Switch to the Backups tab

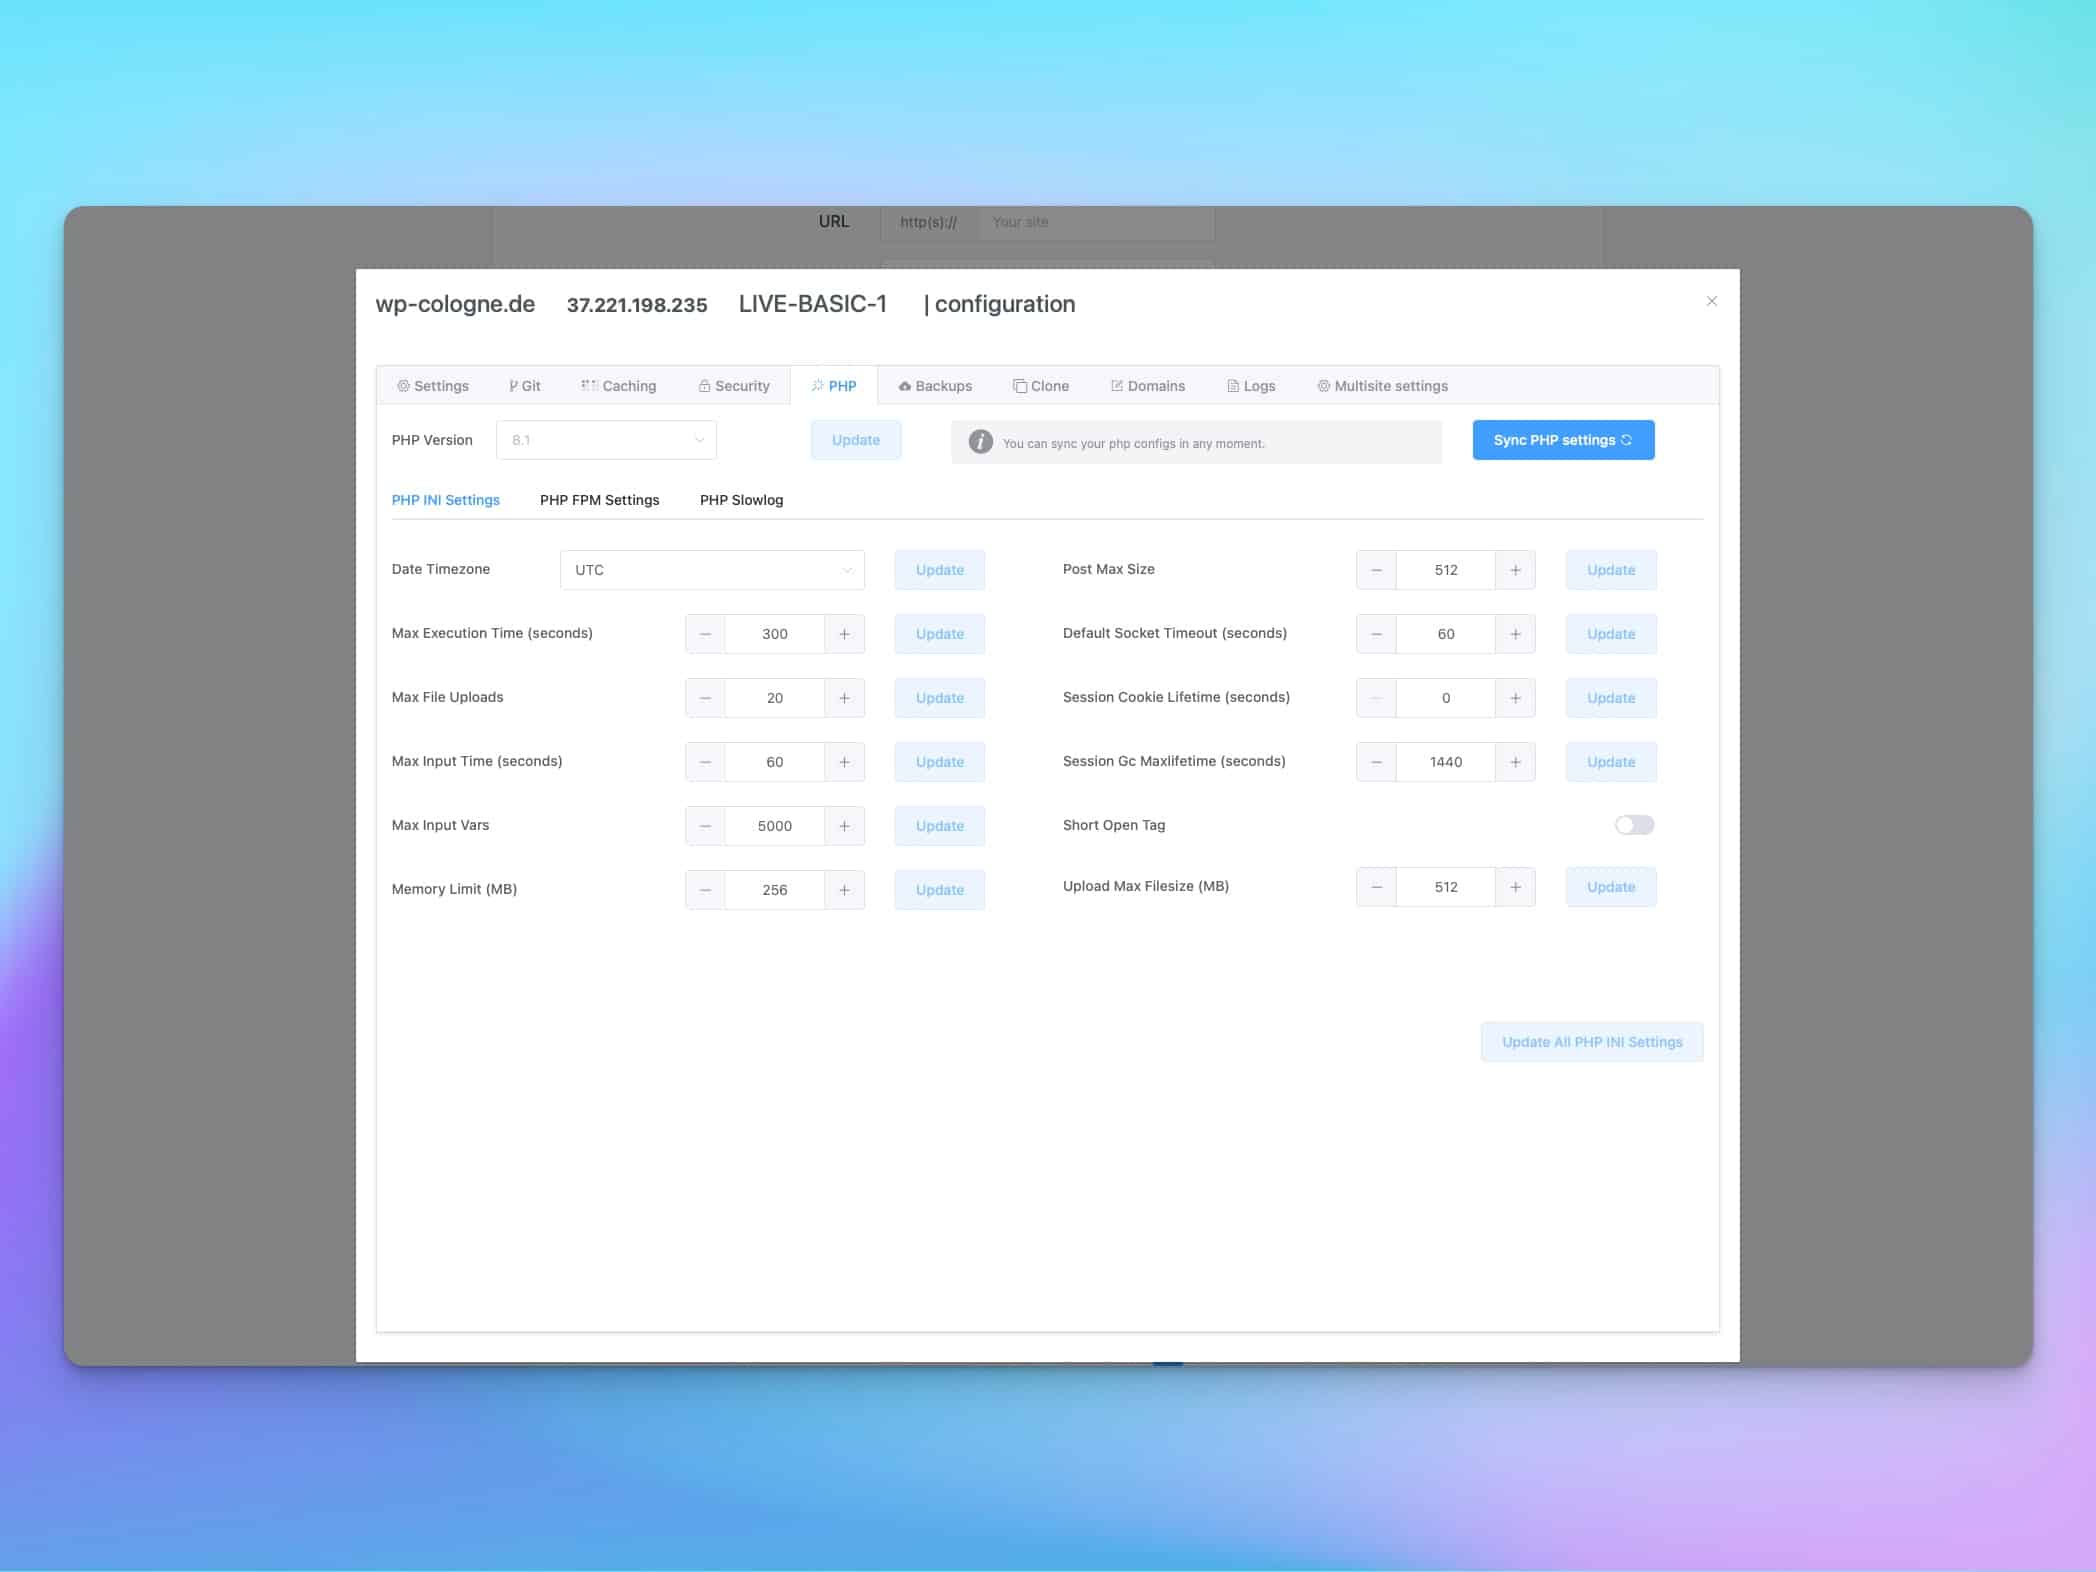935,386
